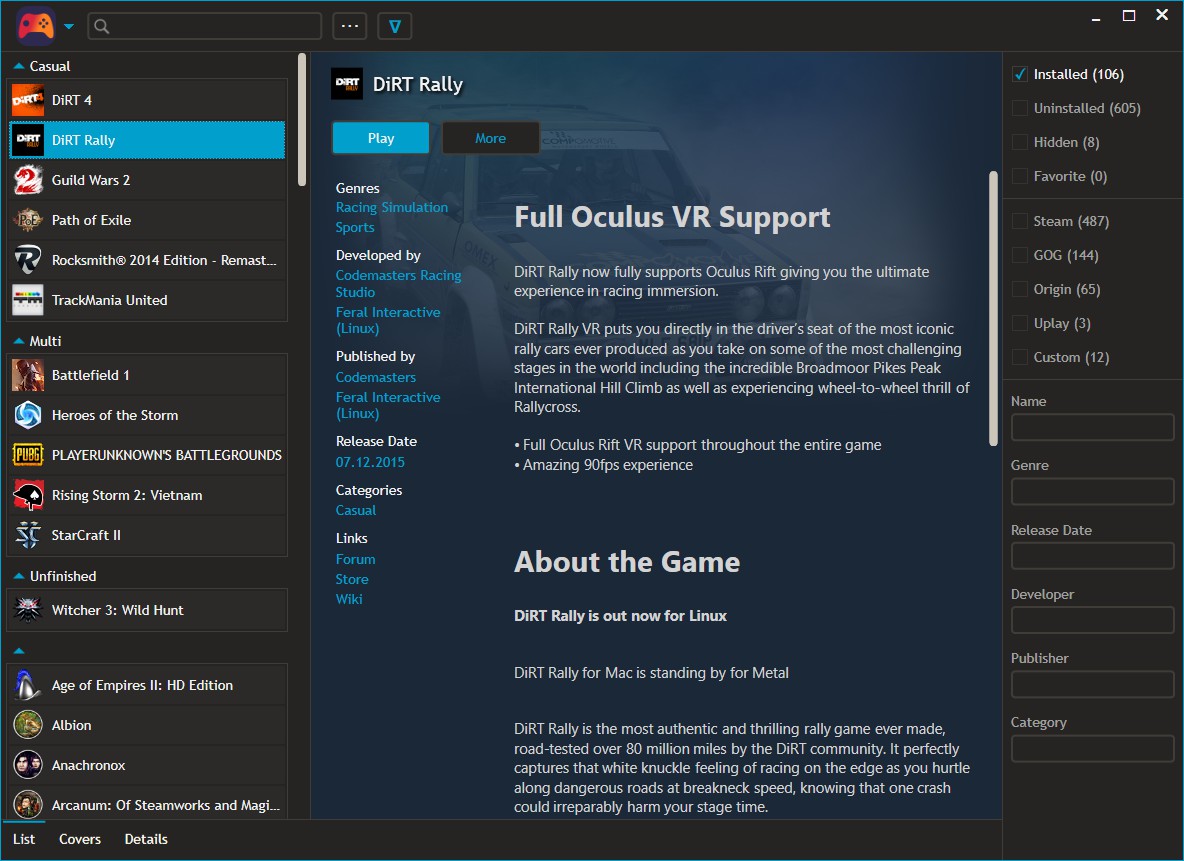Enable the Uninstalled (605) filter
The height and width of the screenshot is (861, 1184).
tap(1019, 108)
